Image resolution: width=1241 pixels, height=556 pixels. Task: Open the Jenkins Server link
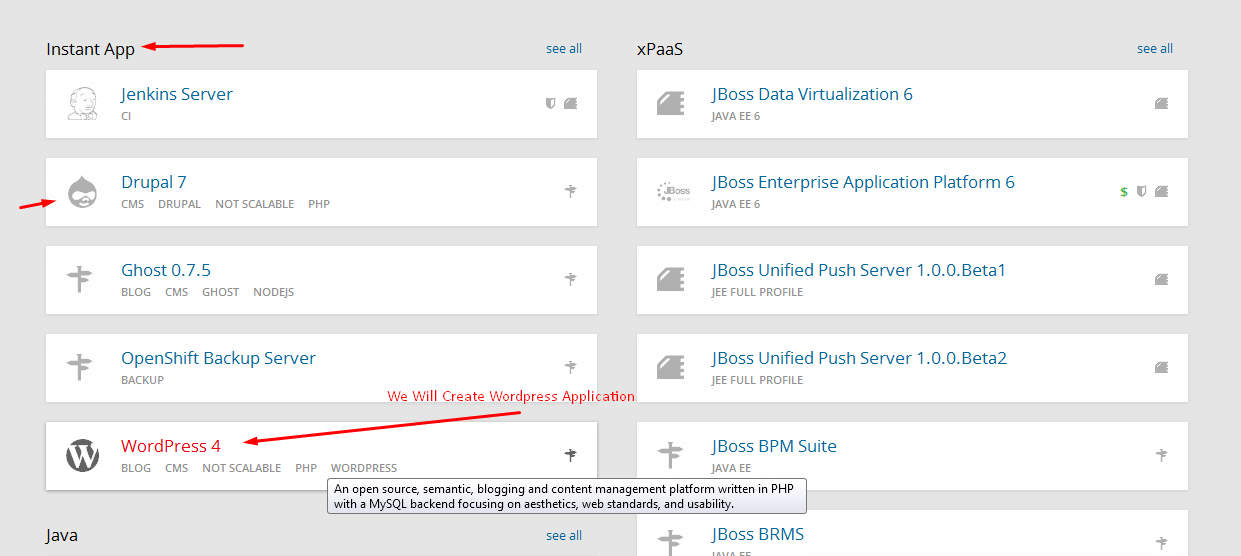point(177,94)
